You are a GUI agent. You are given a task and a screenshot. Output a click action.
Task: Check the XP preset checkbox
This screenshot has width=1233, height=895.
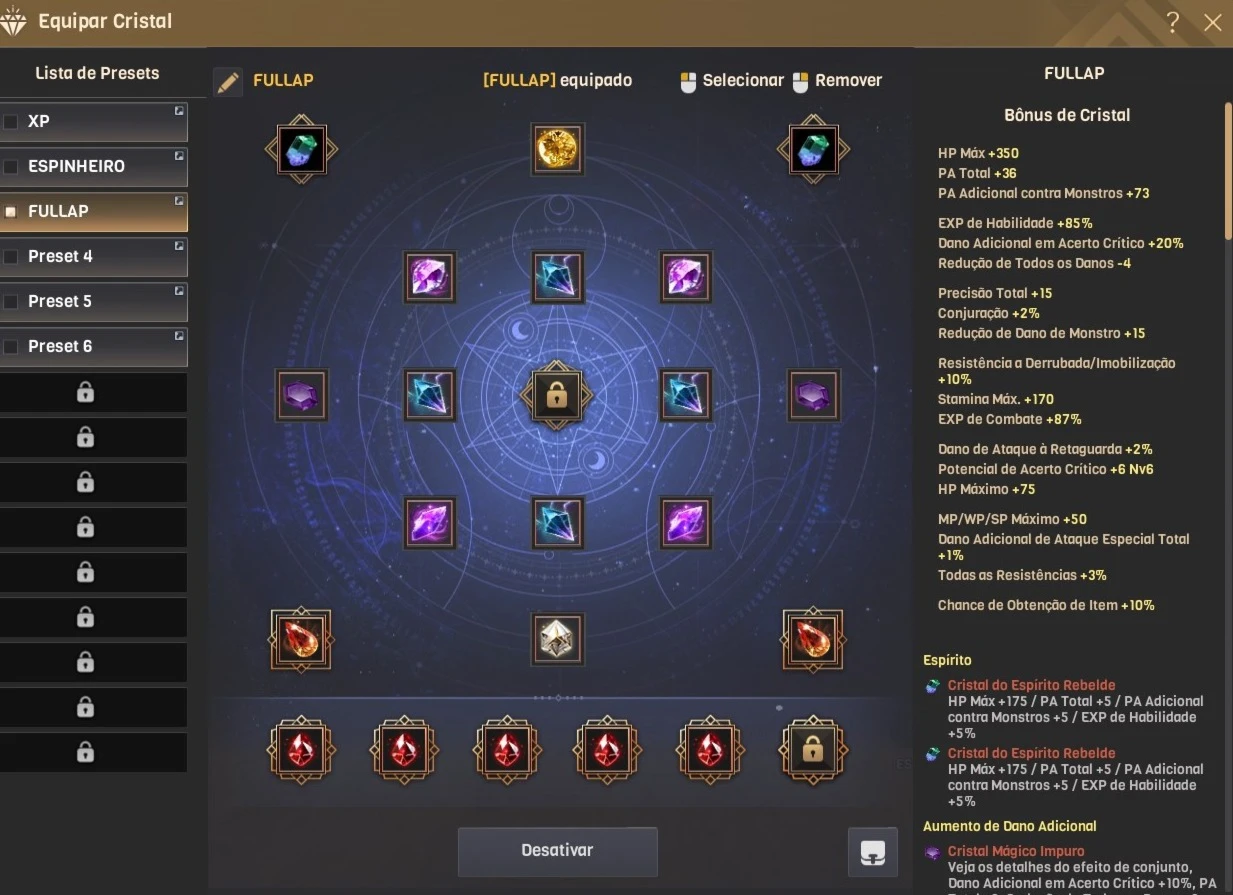pos(11,122)
